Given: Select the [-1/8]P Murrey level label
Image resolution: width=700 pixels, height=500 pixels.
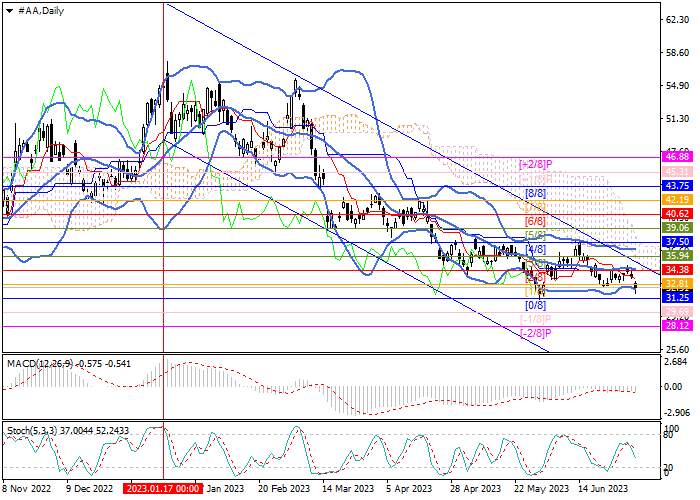Looking at the screenshot, I should pos(536,319).
